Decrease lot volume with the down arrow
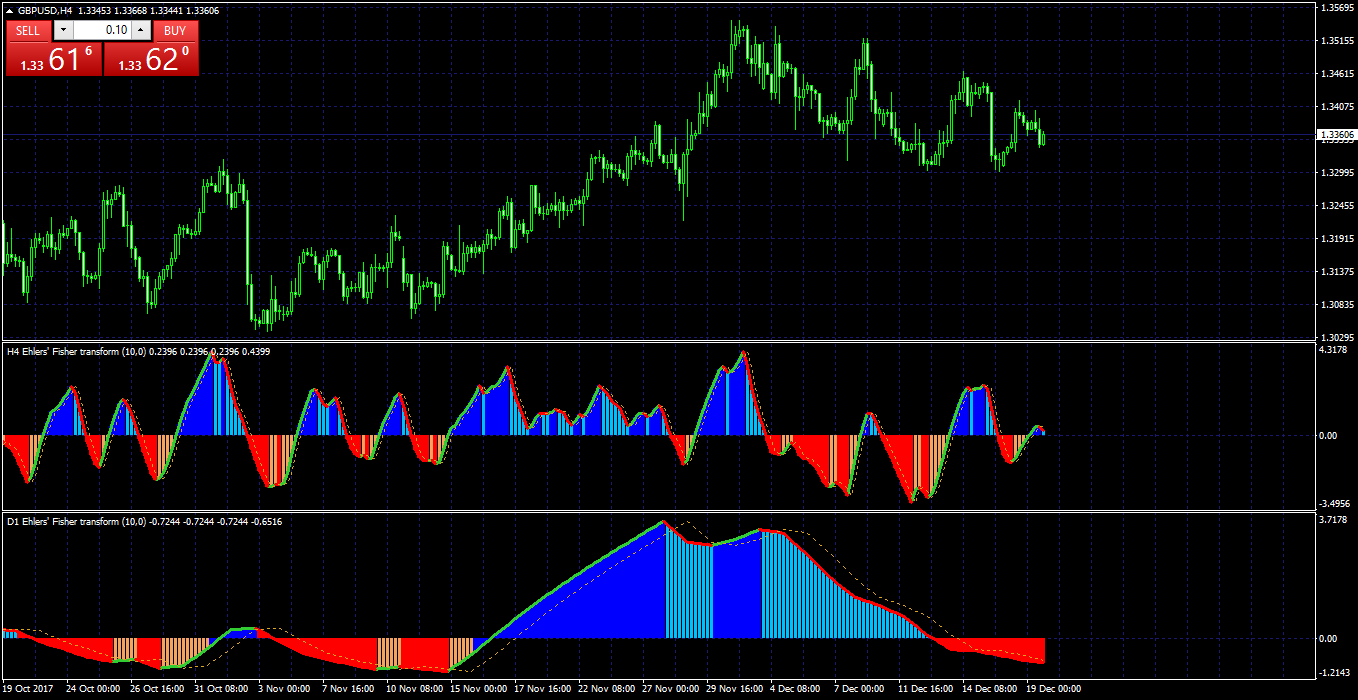Viewport: 1358px width, 700px height. click(x=63, y=31)
